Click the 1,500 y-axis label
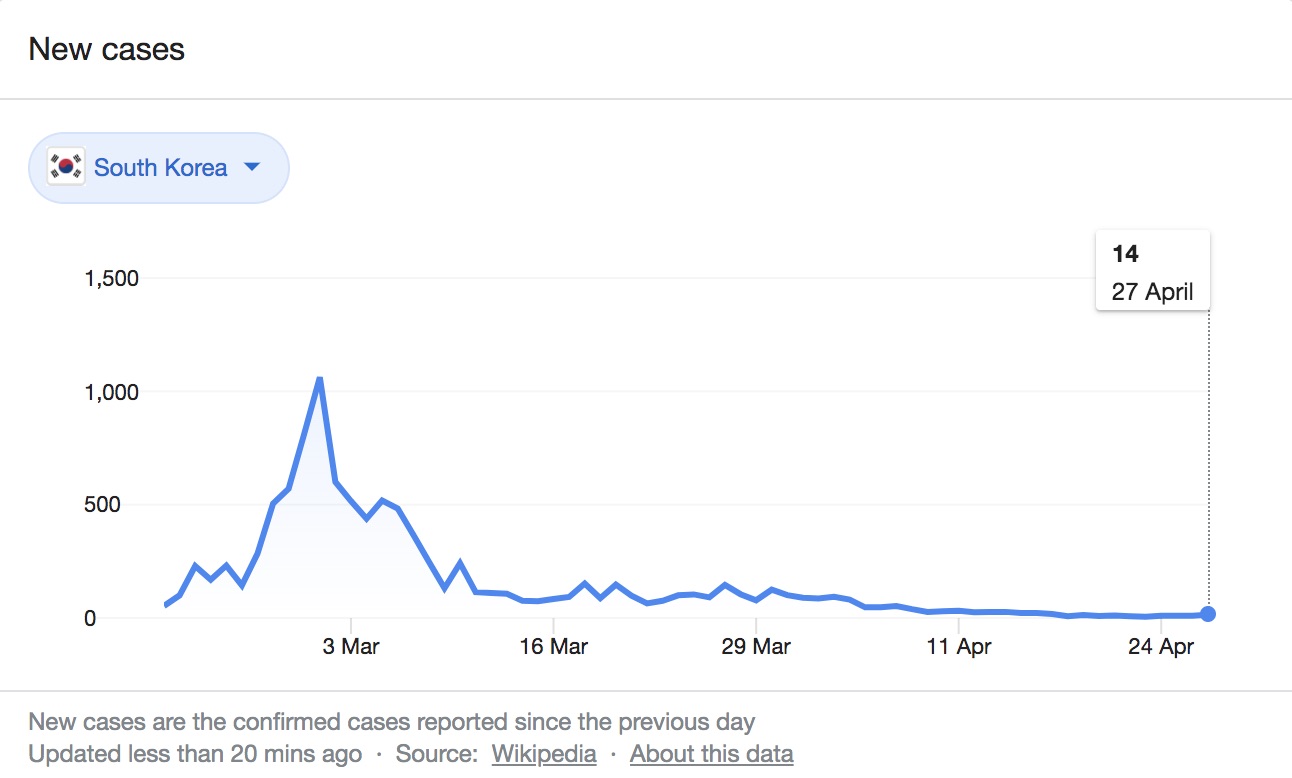 tap(111, 279)
